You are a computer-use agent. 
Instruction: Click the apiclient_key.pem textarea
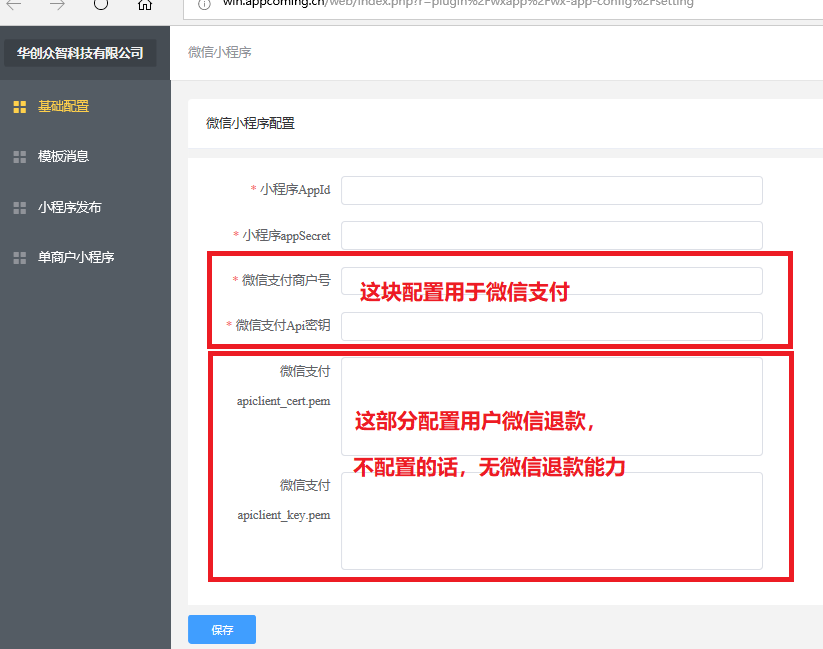click(552, 521)
